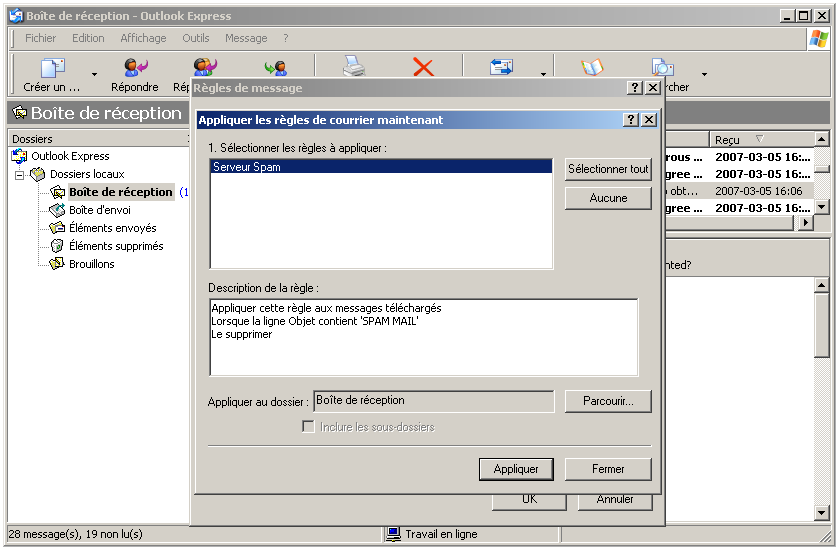Select the Dossiers locaux folder
840x555 pixels.
(87, 174)
